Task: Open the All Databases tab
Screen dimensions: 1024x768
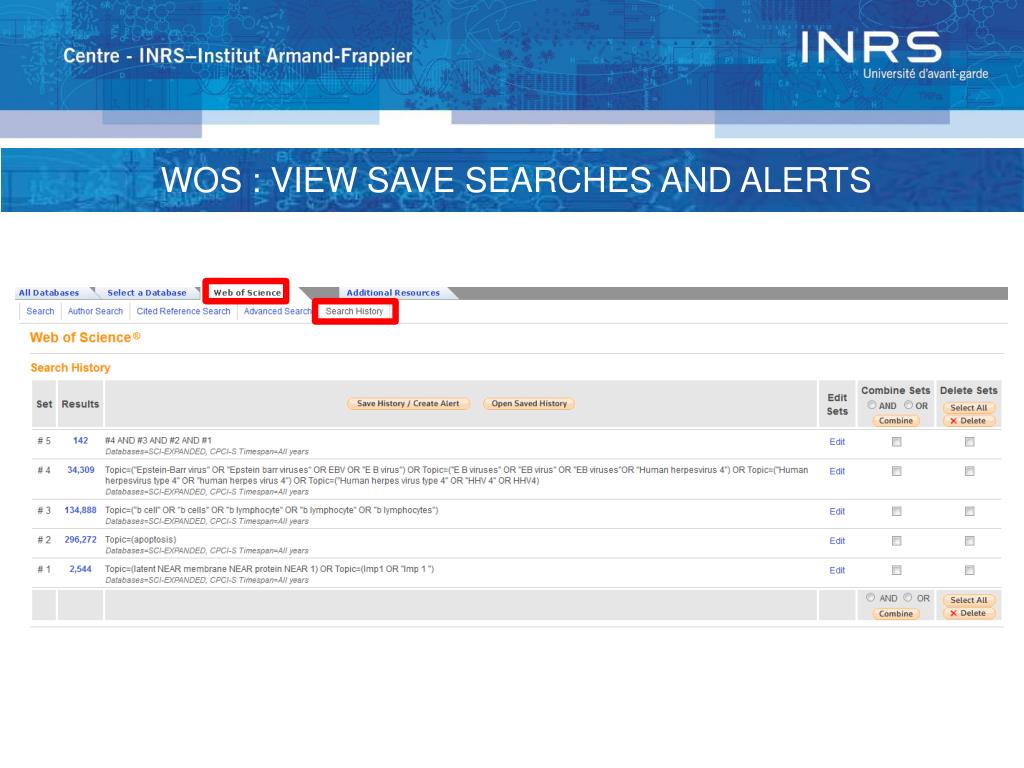Action: (49, 293)
